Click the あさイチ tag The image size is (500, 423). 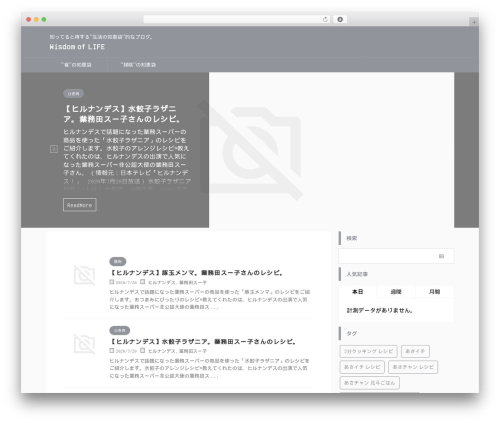[415, 351]
